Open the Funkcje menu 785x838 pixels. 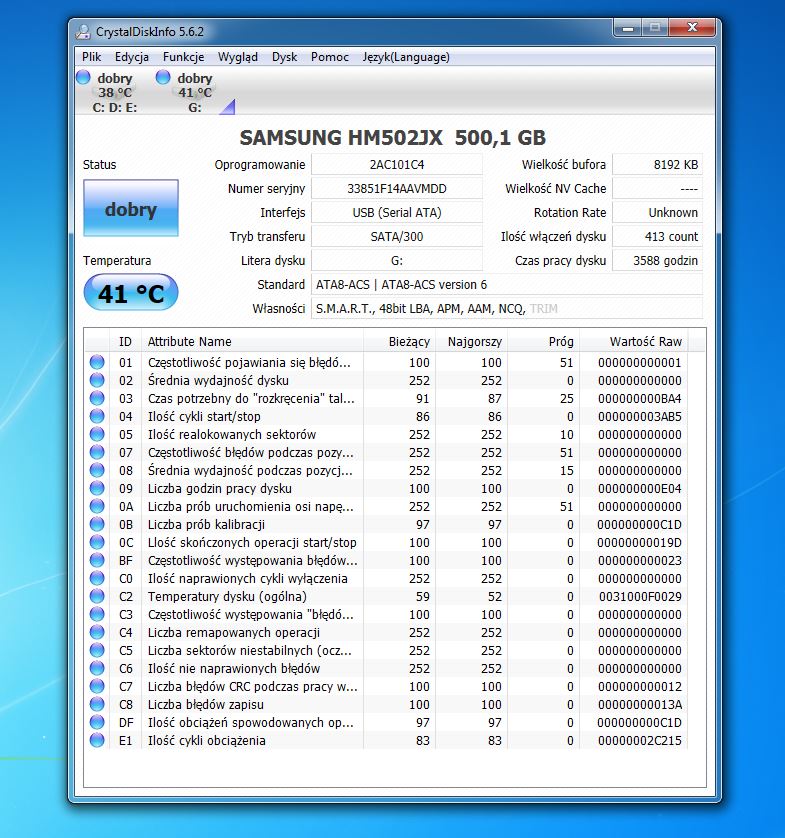183,57
